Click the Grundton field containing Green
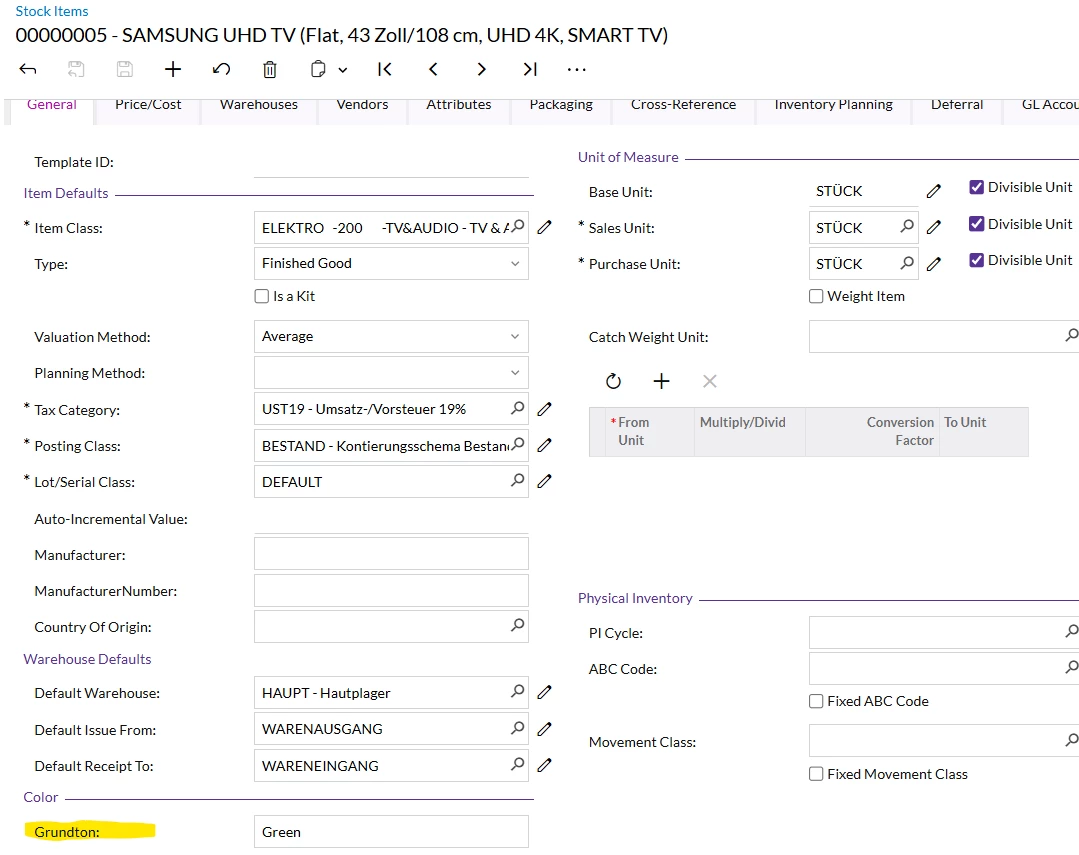This screenshot has width=1079, height=855. pyautogui.click(x=391, y=832)
